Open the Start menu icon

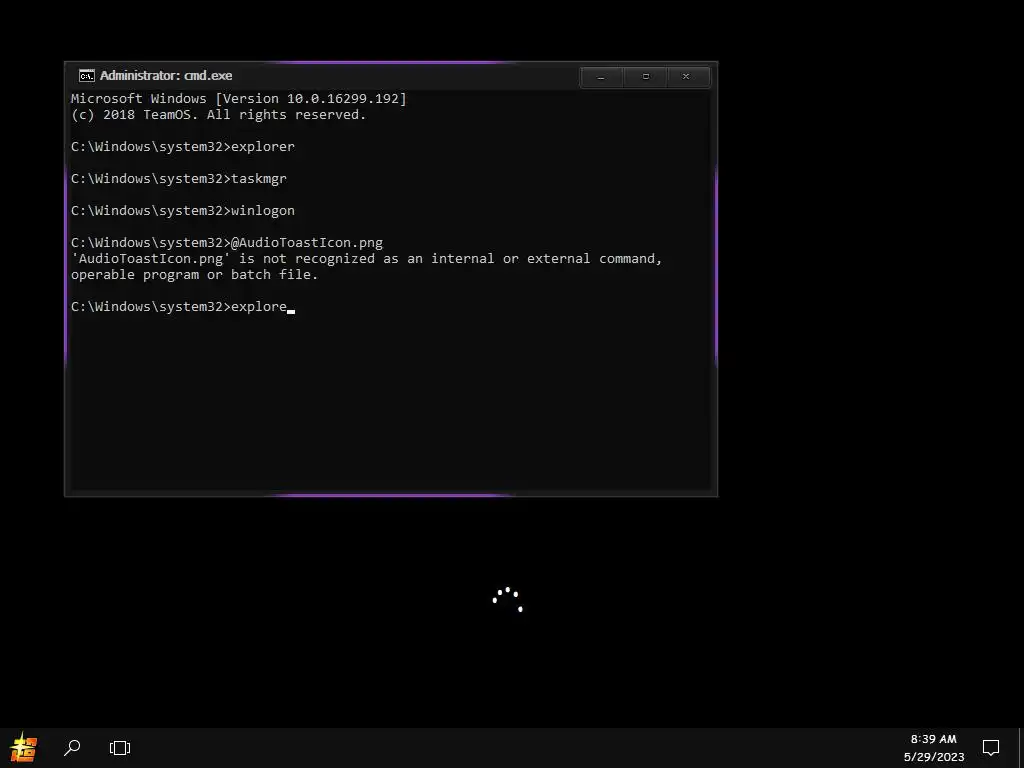point(24,747)
